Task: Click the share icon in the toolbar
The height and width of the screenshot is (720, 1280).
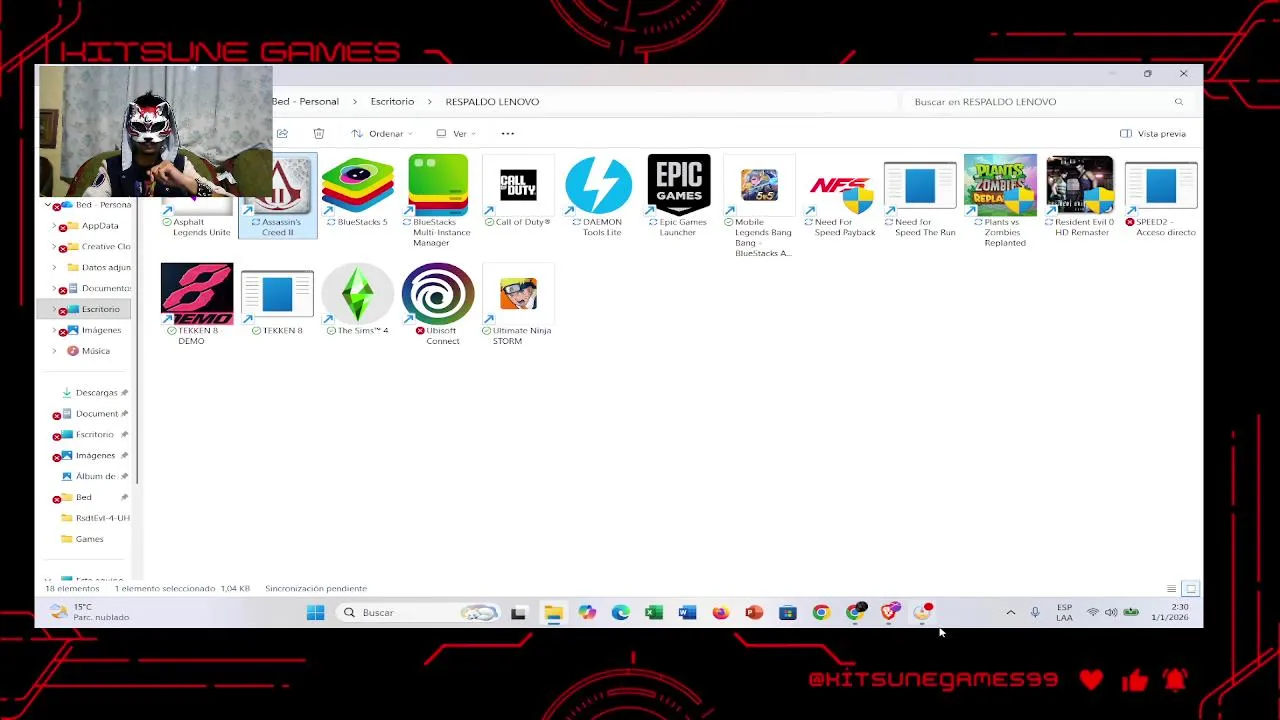Action: (x=282, y=133)
